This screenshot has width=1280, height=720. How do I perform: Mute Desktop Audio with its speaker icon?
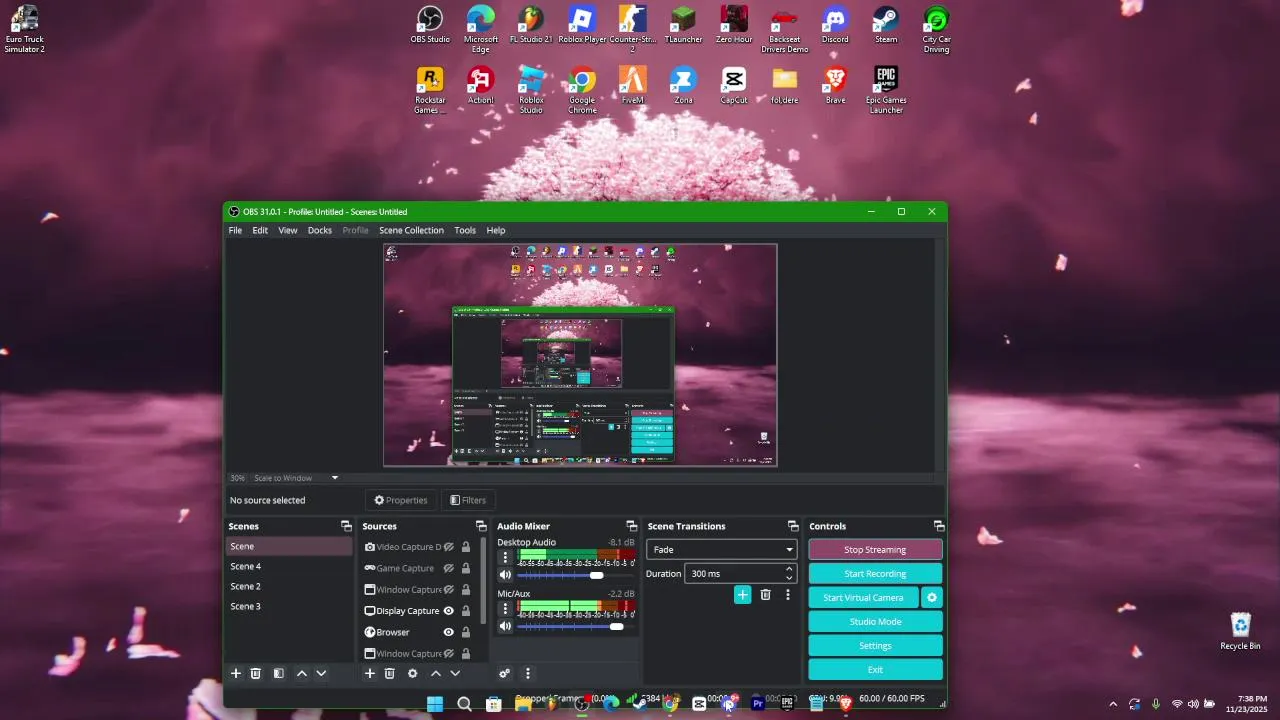click(x=505, y=575)
